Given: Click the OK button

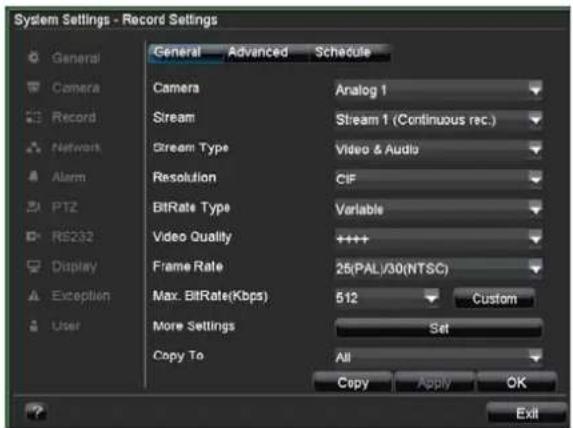Looking at the screenshot, I should pyautogui.click(x=517, y=383).
